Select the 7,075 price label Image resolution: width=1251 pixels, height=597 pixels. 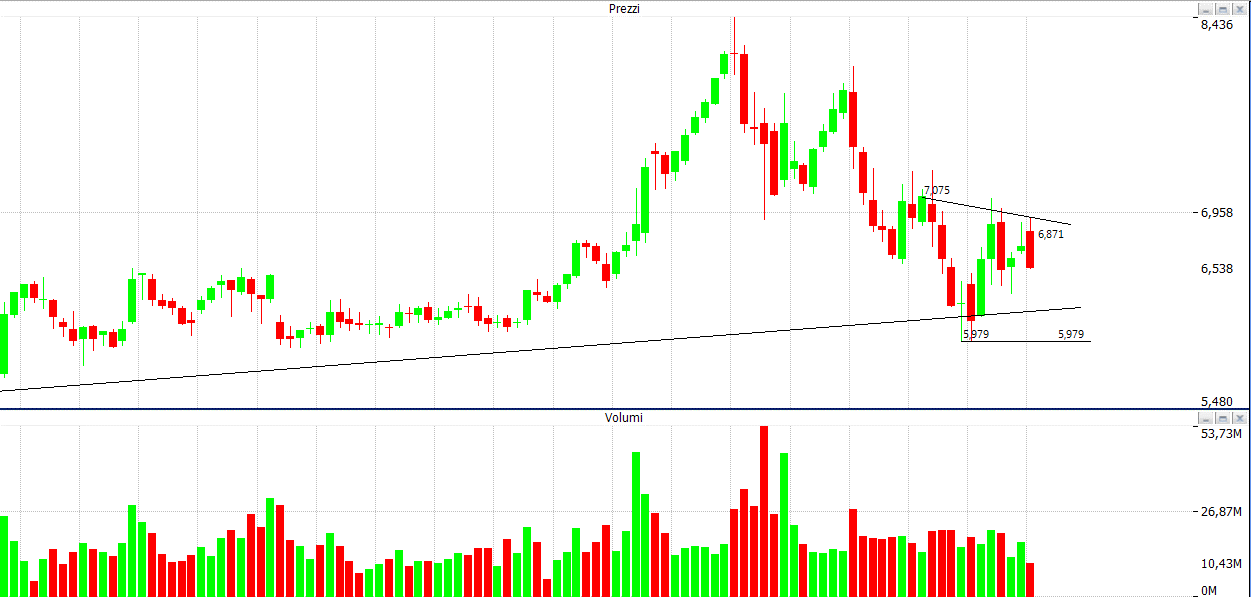pos(937,190)
